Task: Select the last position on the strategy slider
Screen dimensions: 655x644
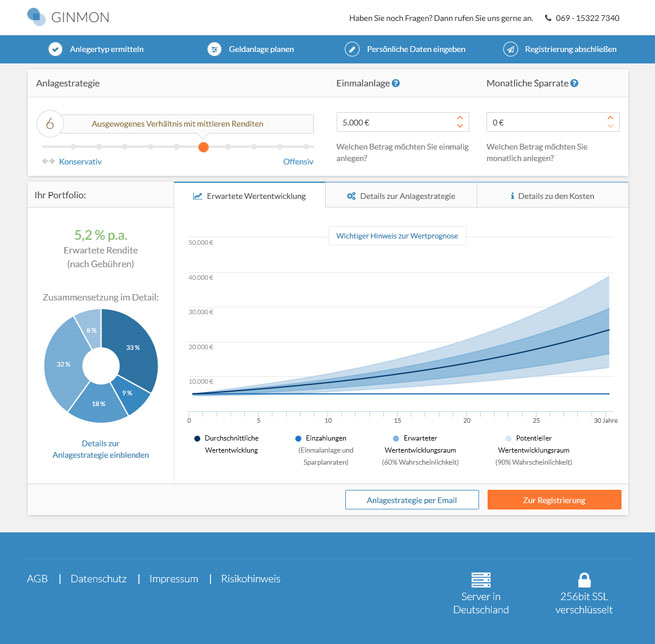Action: point(306,147)
